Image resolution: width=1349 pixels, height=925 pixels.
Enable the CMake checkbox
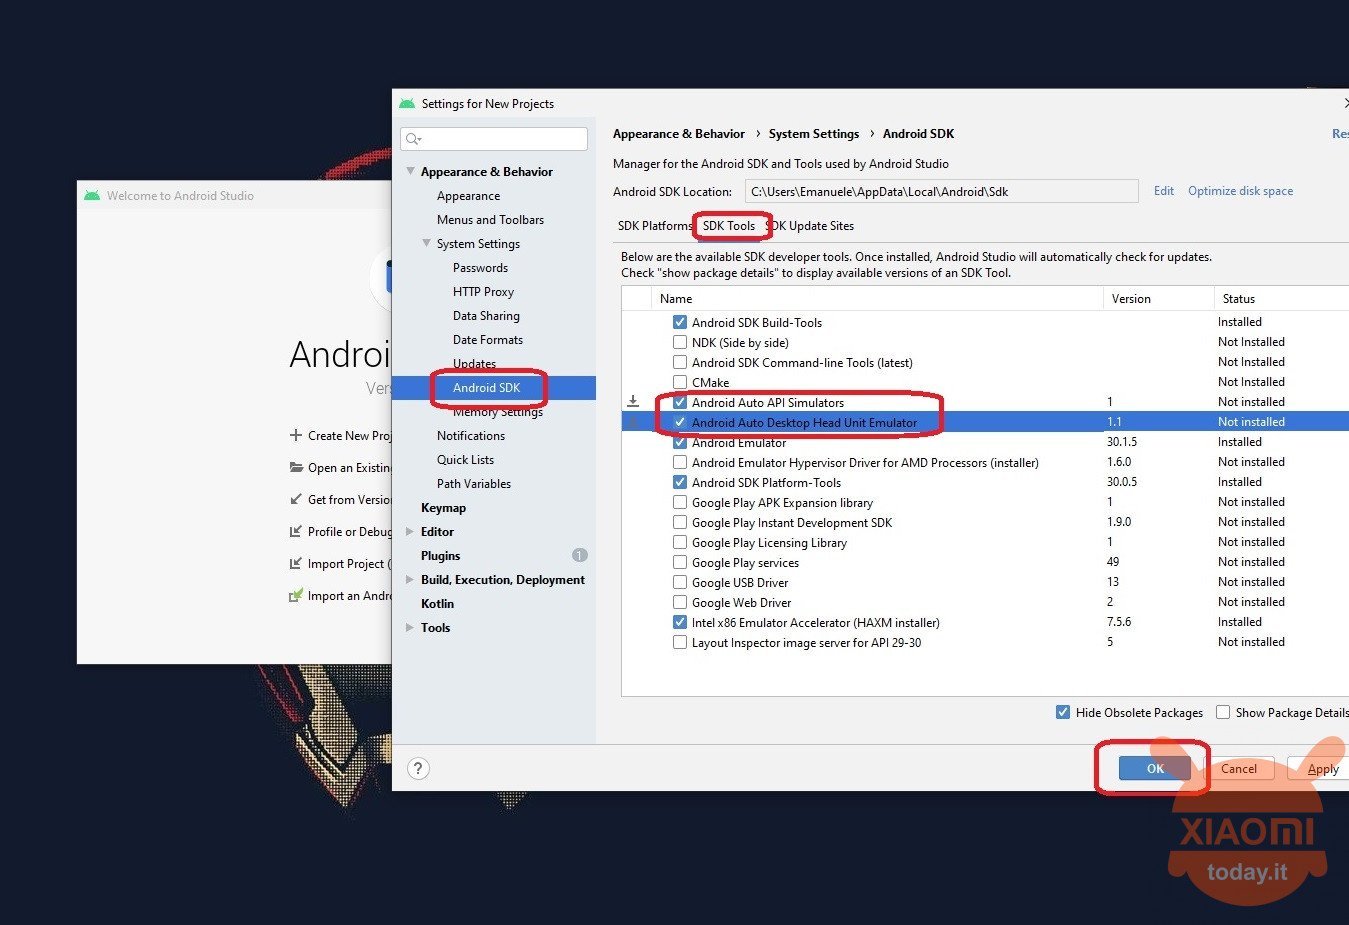[x=680, y=382]
